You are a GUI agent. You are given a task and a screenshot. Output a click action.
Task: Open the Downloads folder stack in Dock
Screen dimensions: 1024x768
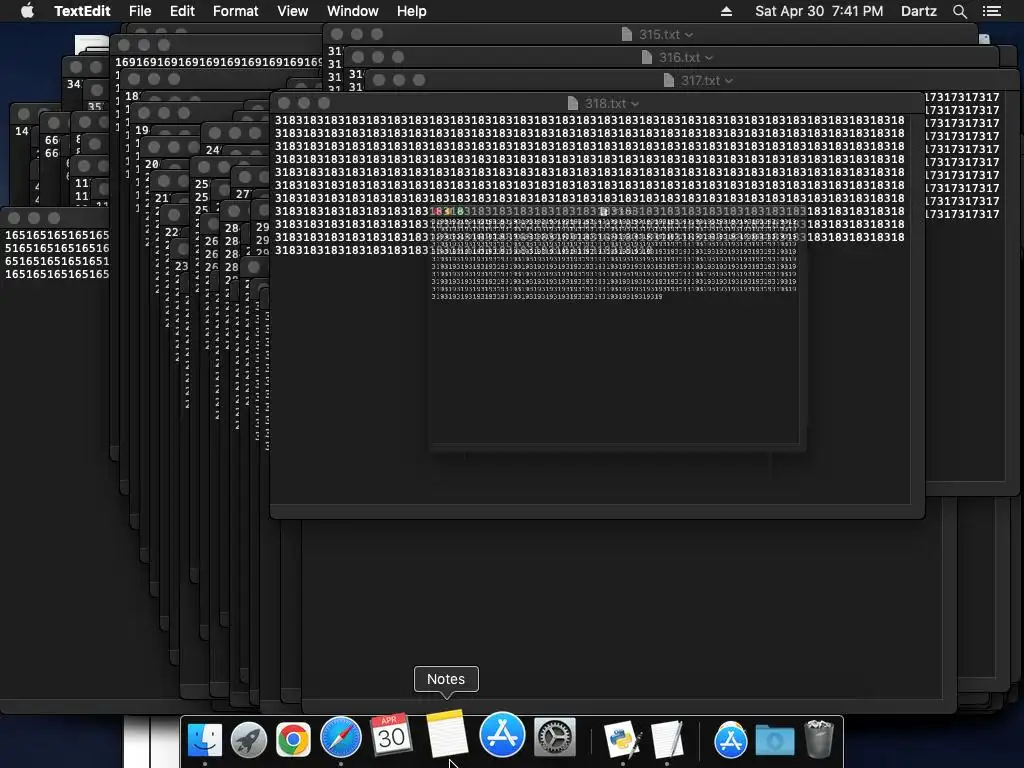775,741
